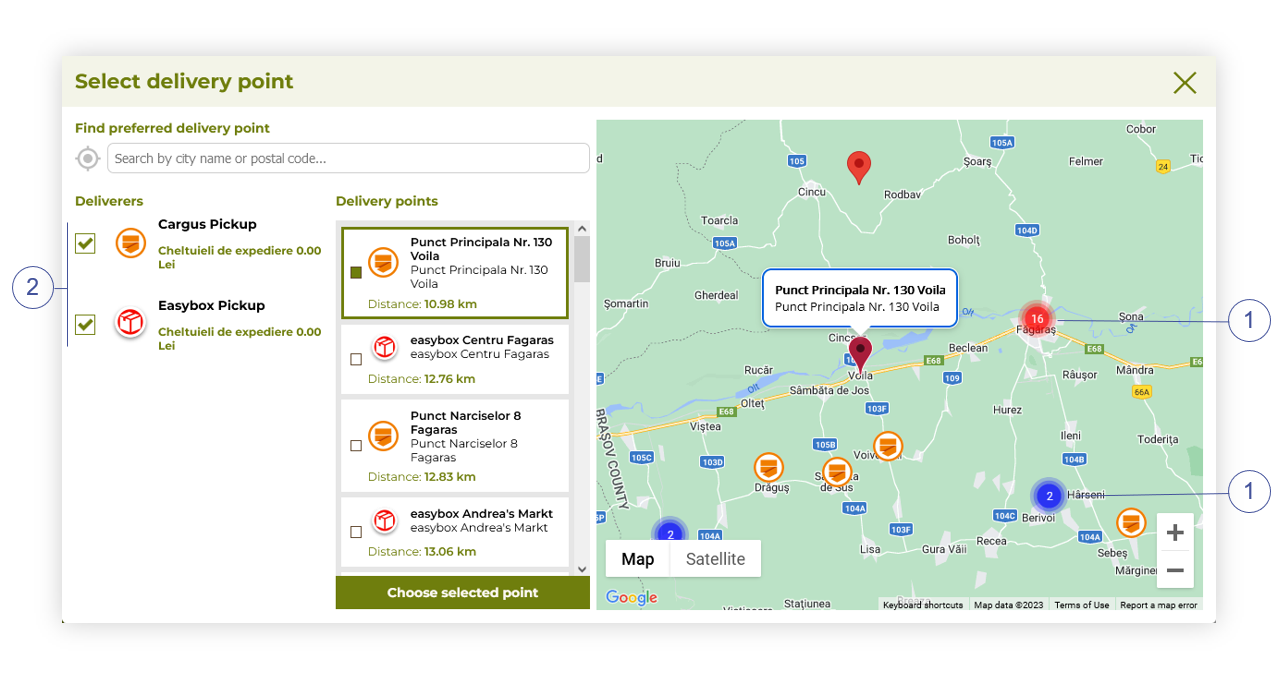The width and height of the screenshot is (1283, 673).
Task: Click the easybox icon of Centru Fagaras
Action: [384, 347]
